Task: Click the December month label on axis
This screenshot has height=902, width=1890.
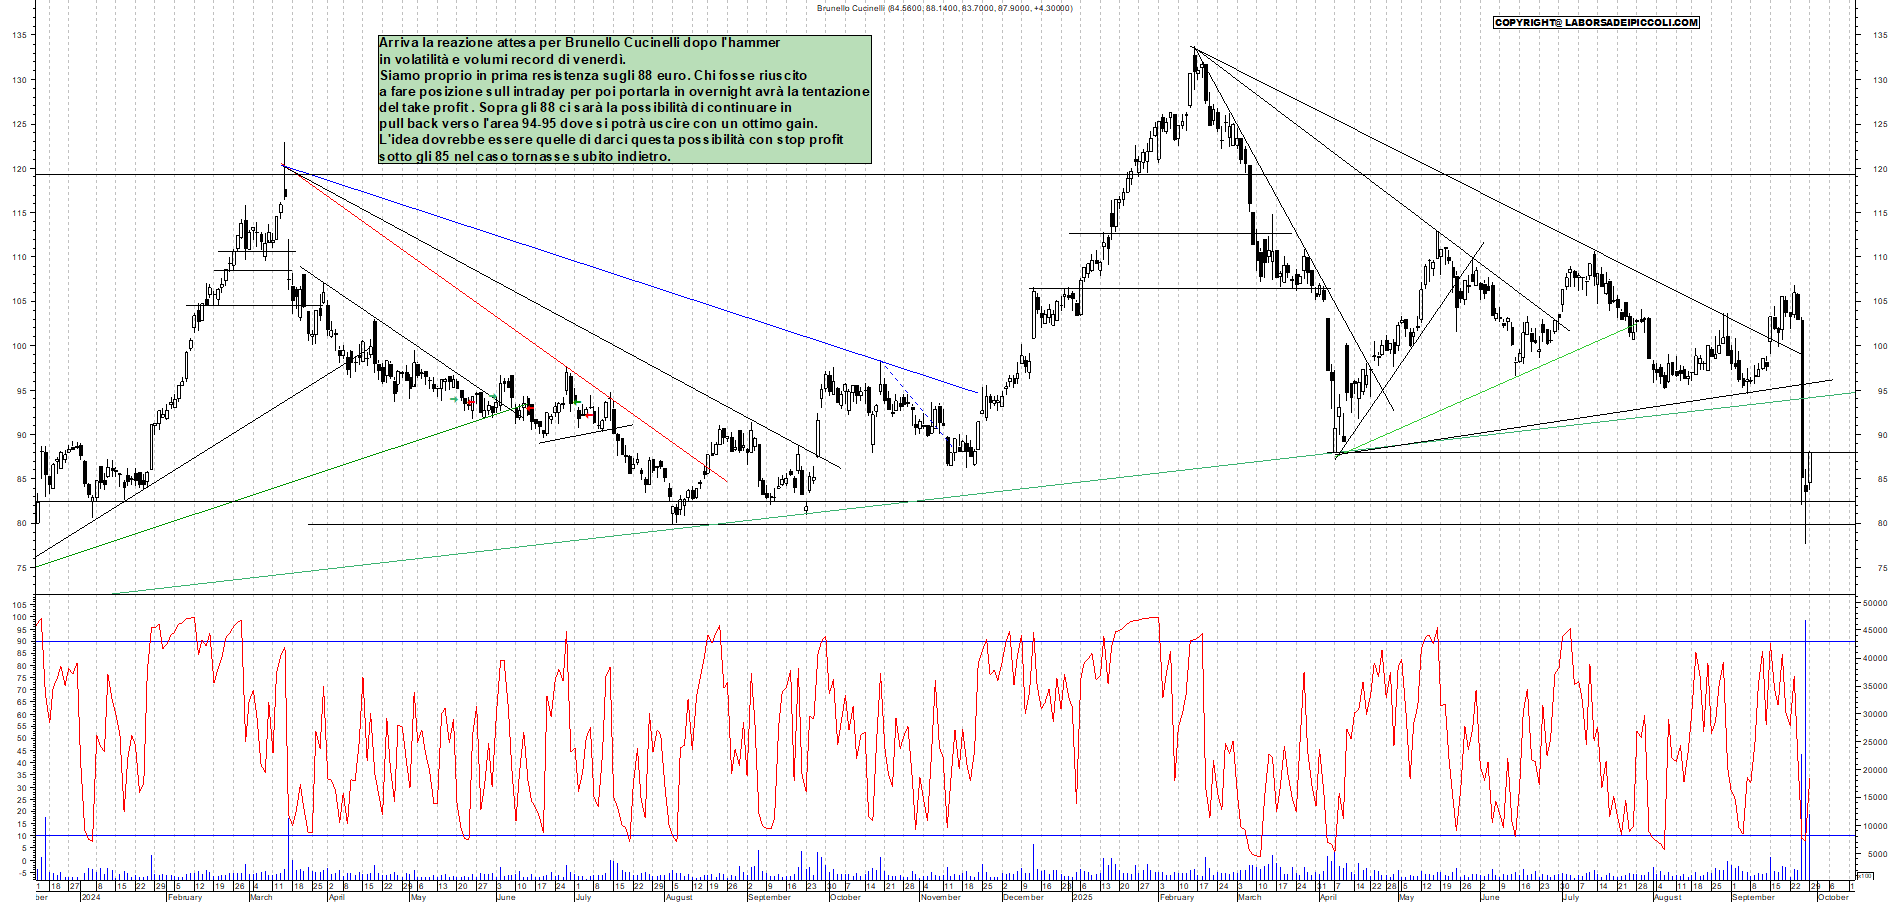Action: pos(1023,897)
